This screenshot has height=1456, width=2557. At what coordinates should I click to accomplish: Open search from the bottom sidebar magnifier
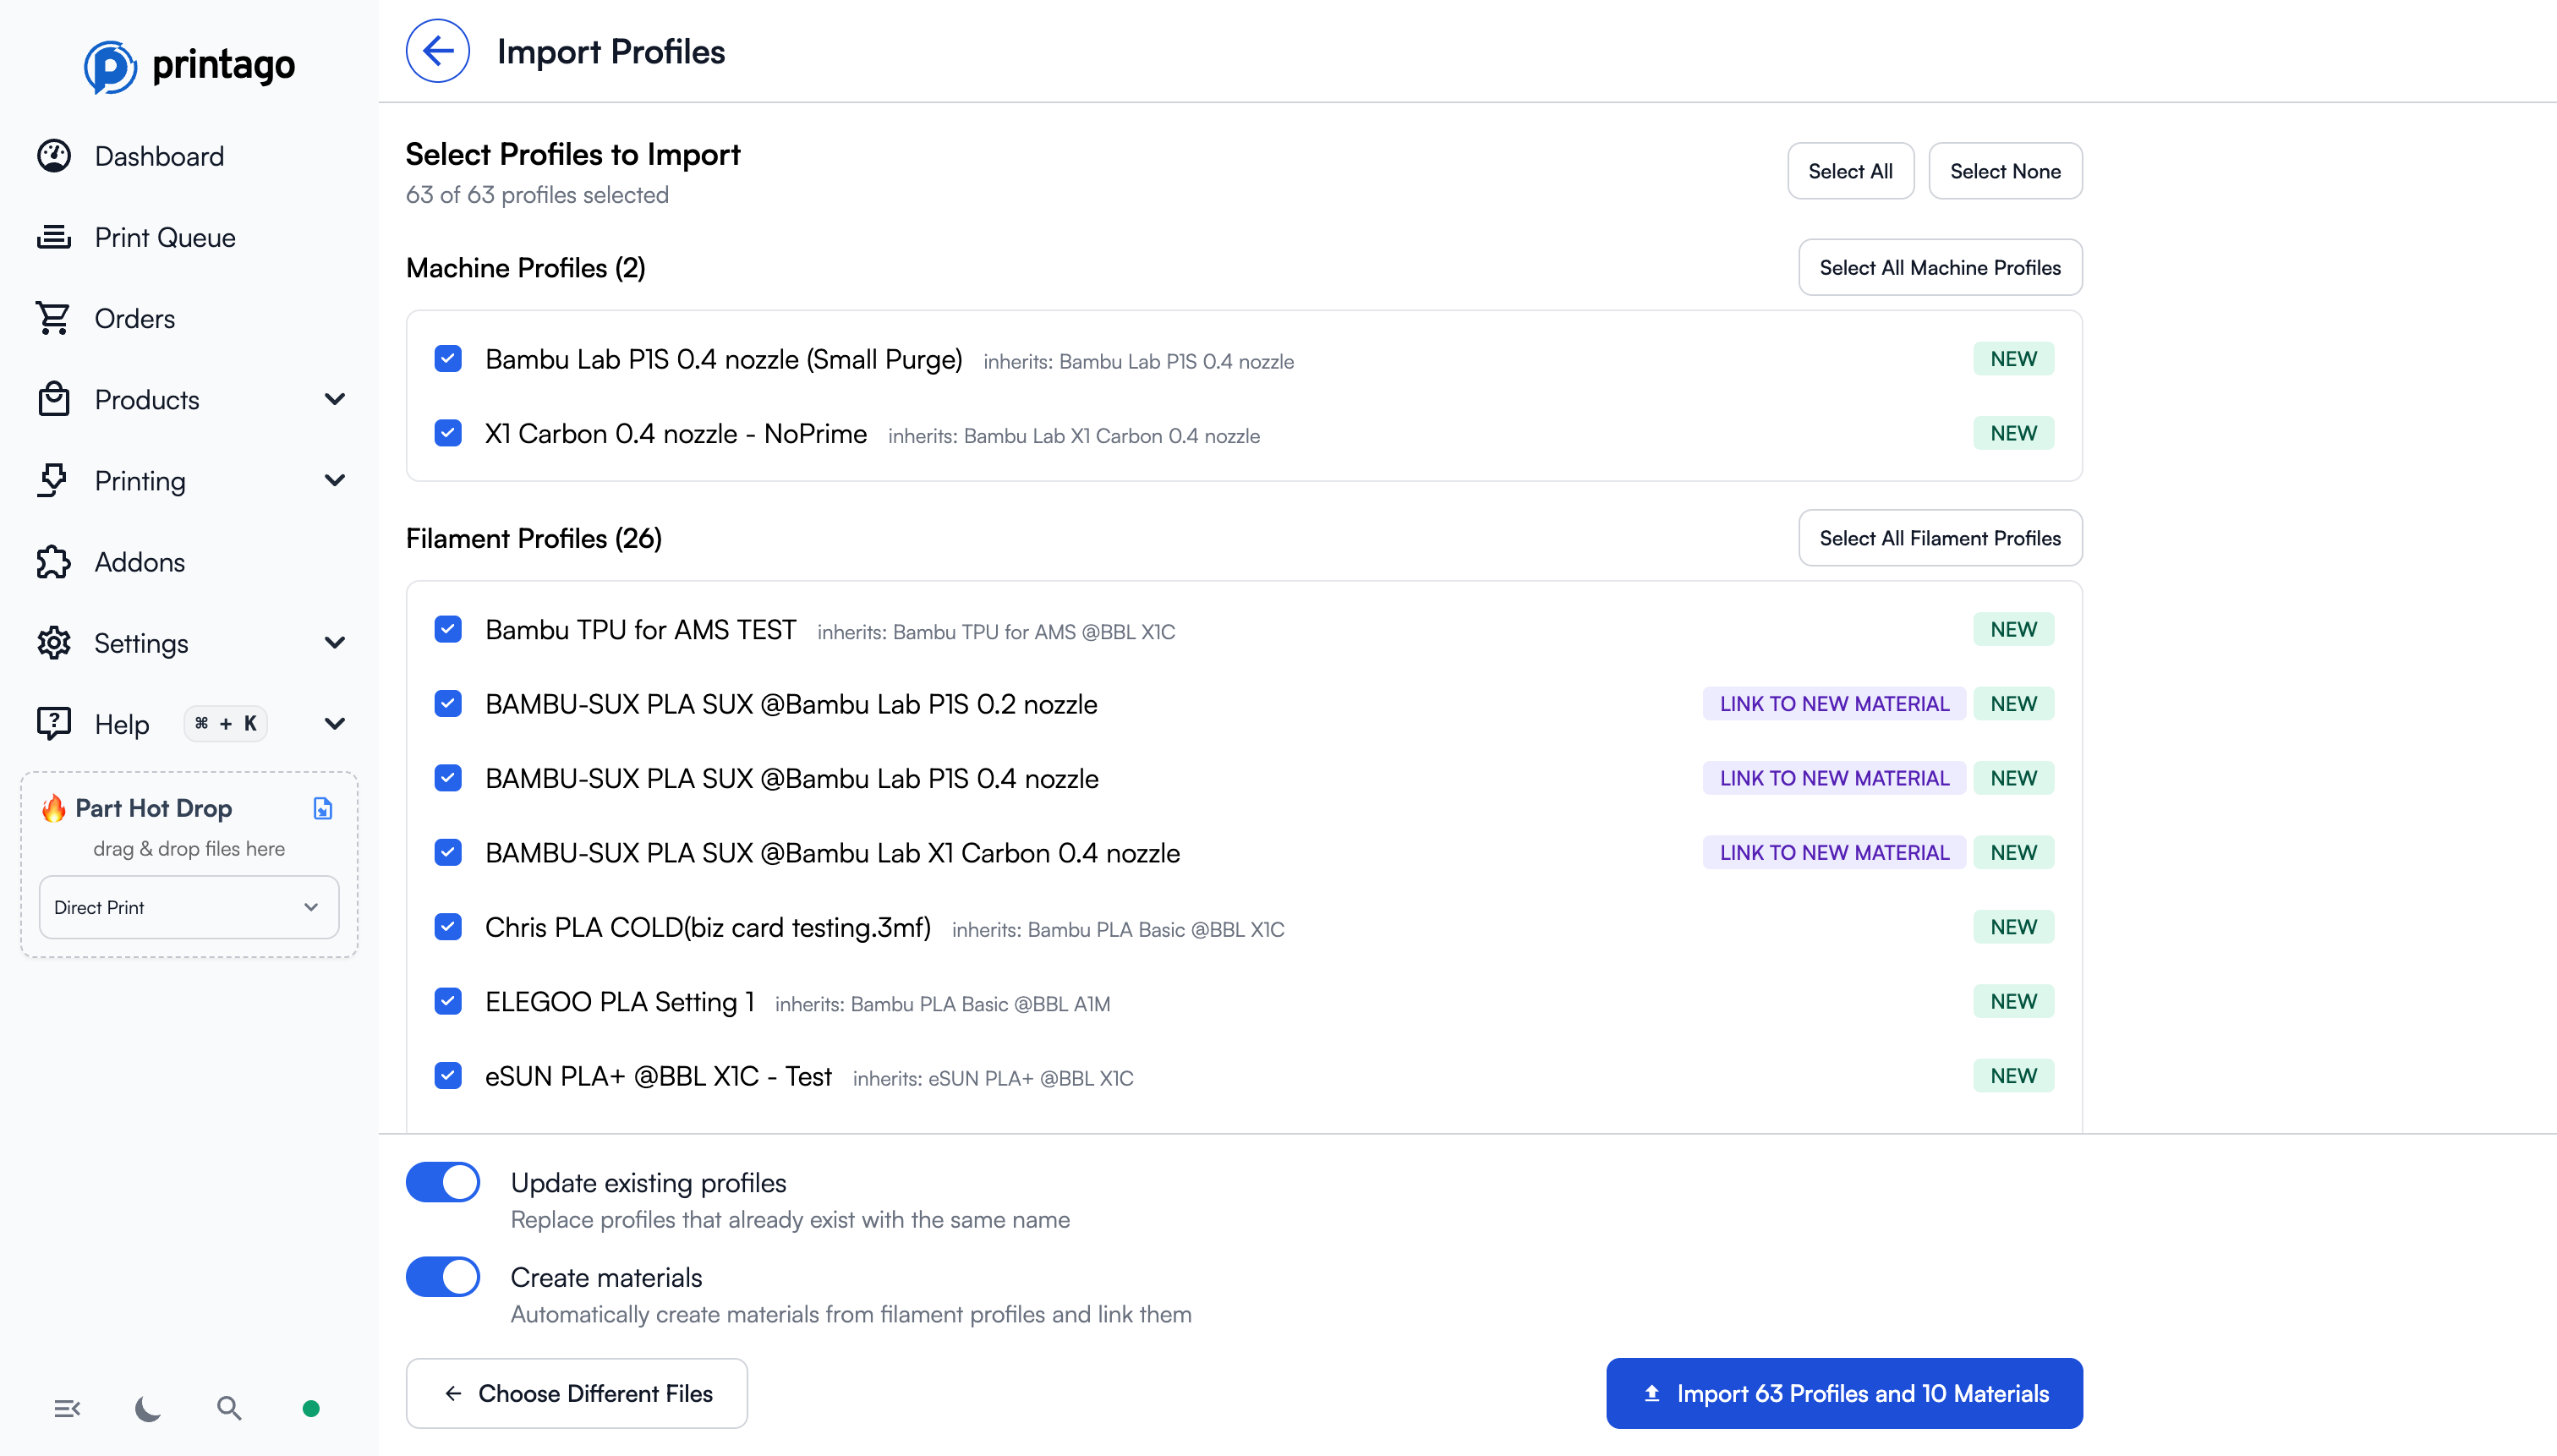tap(229, 1407)
